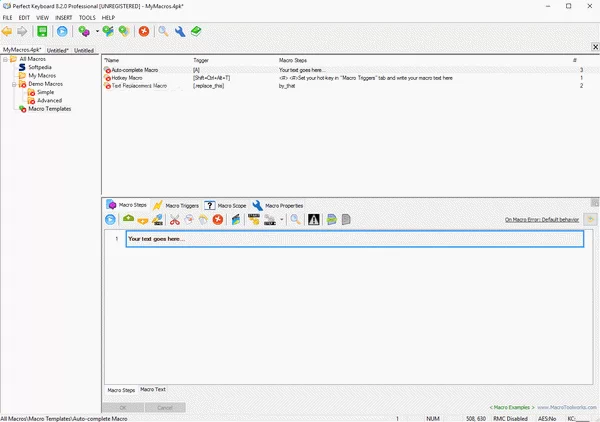Click the blue Run macro icon in main toolbar

coord(62,32)
